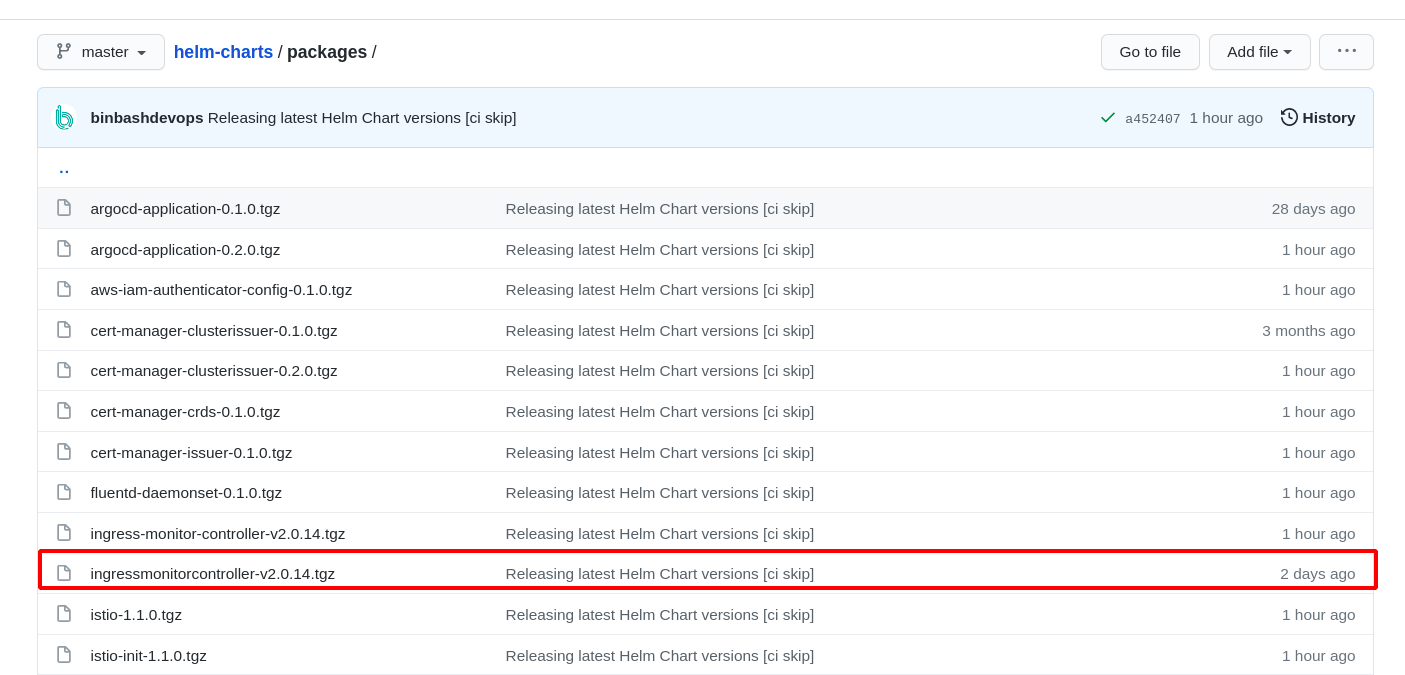Click file icon beside cert-manager-issuer-0.1.0.tgz
The height and width of the screenshot is (675, 1405).
tap(64, 452)
